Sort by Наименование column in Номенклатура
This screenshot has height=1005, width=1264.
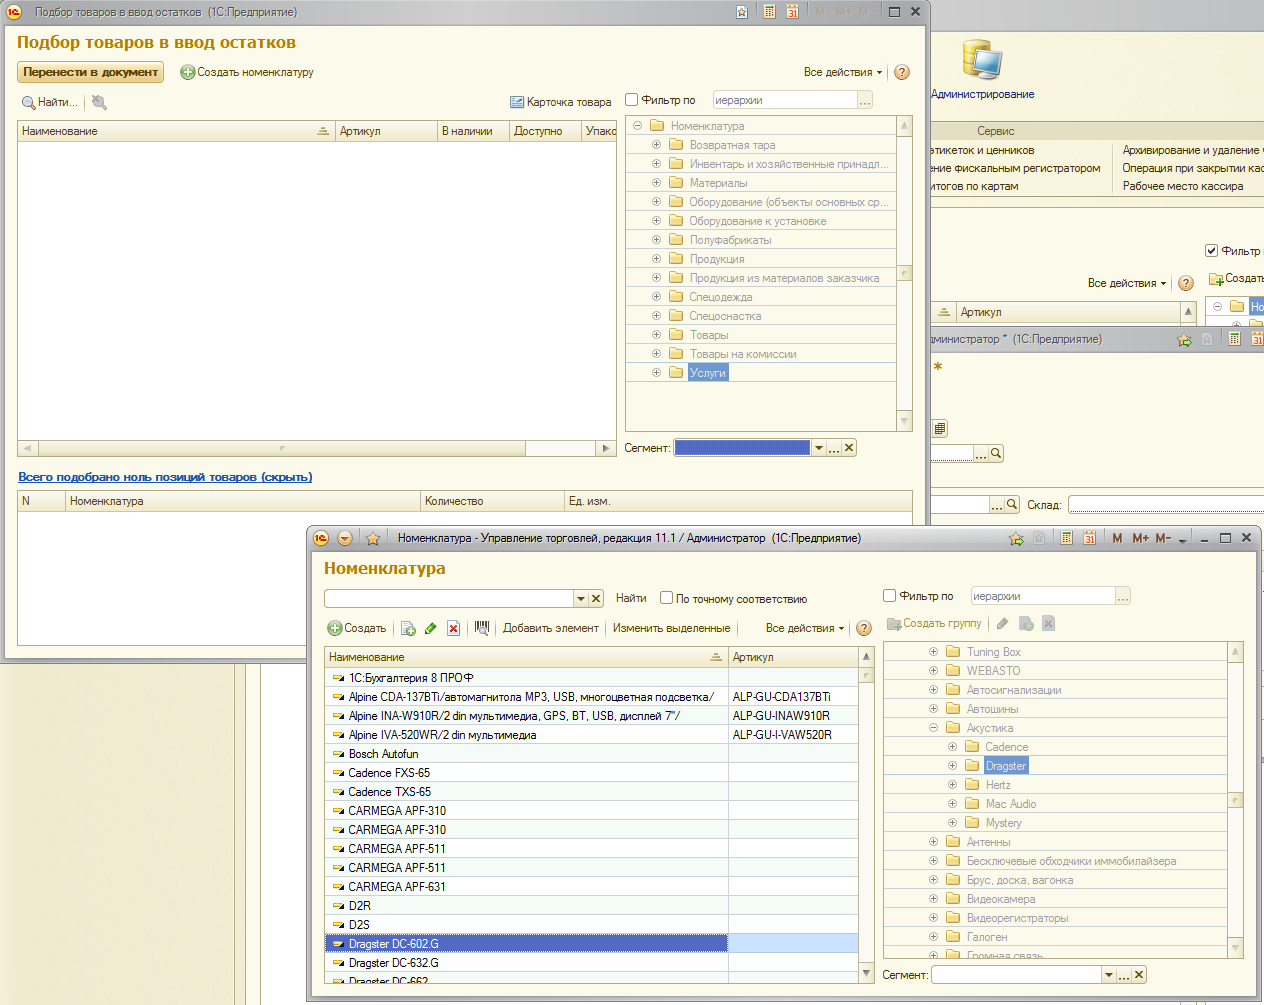(526, 657)
